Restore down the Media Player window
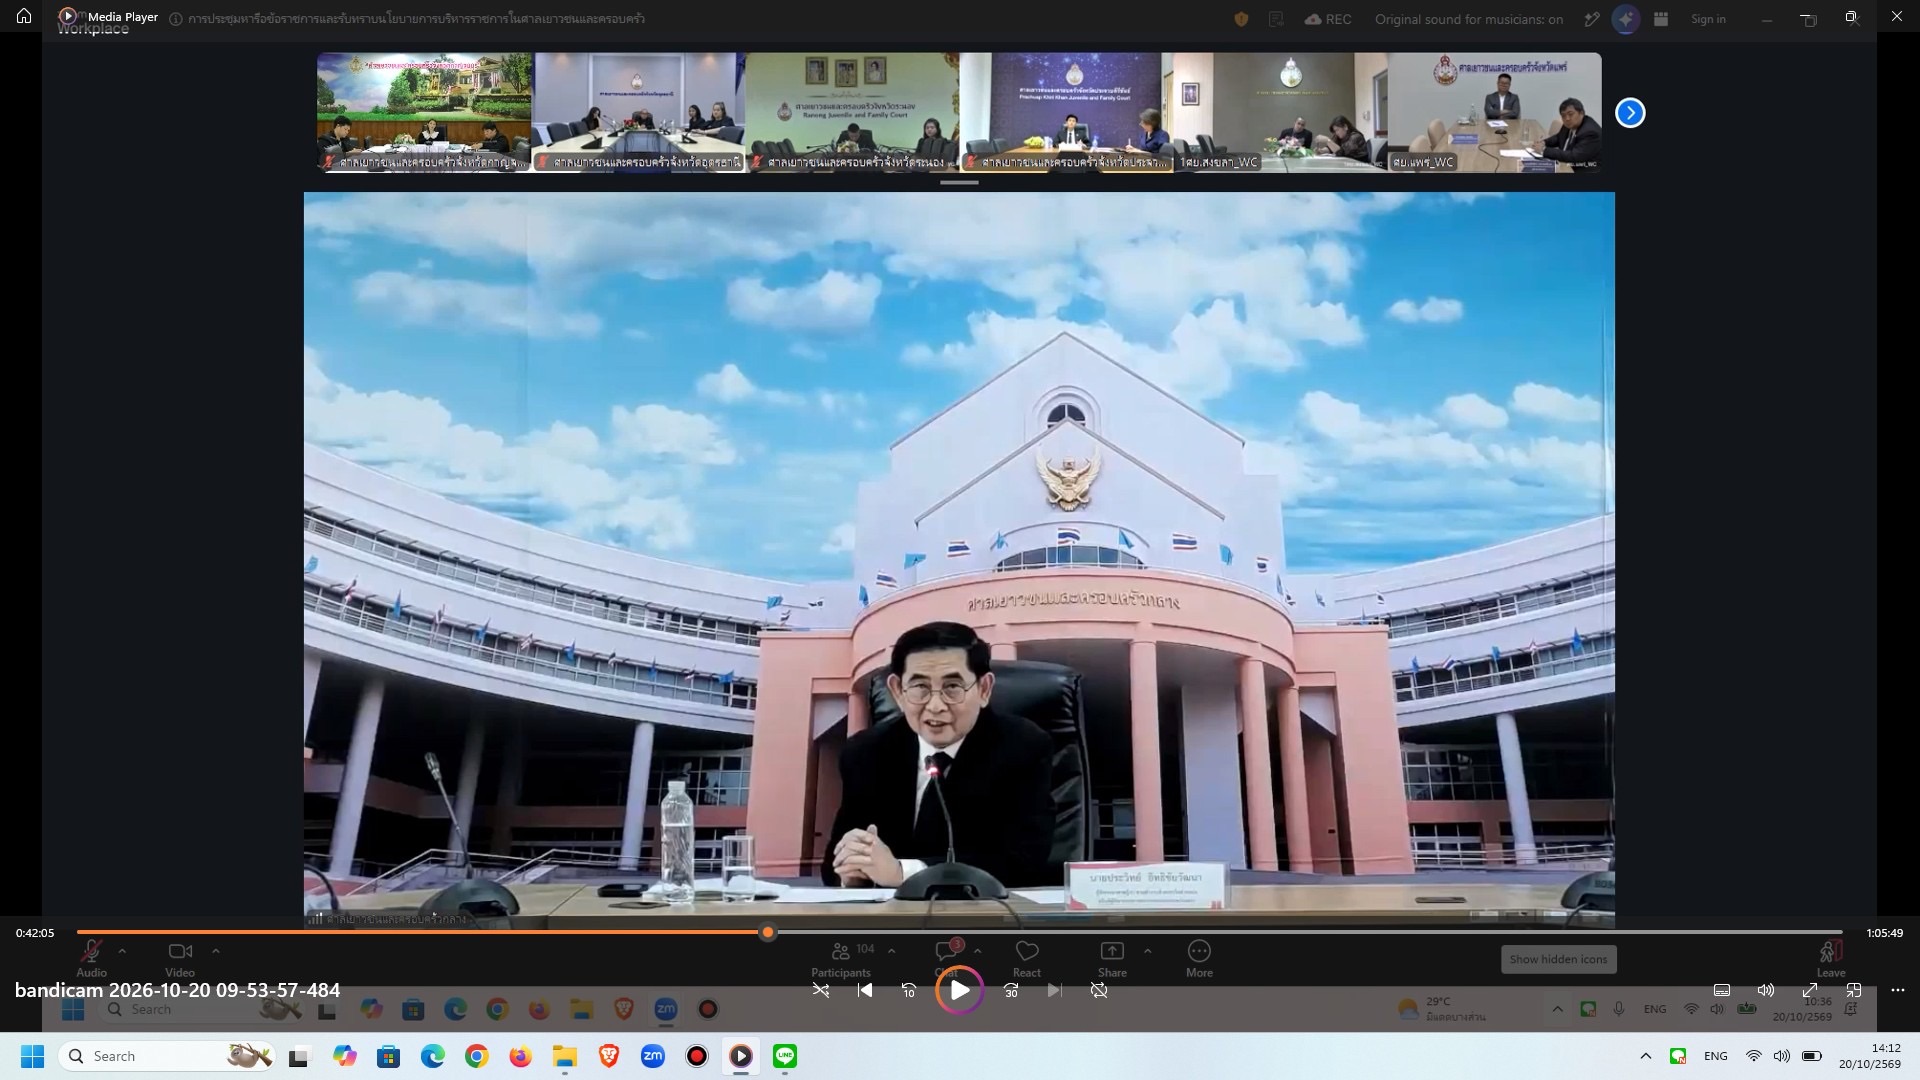1920x1080 pixels. [x=1851, y=16]
